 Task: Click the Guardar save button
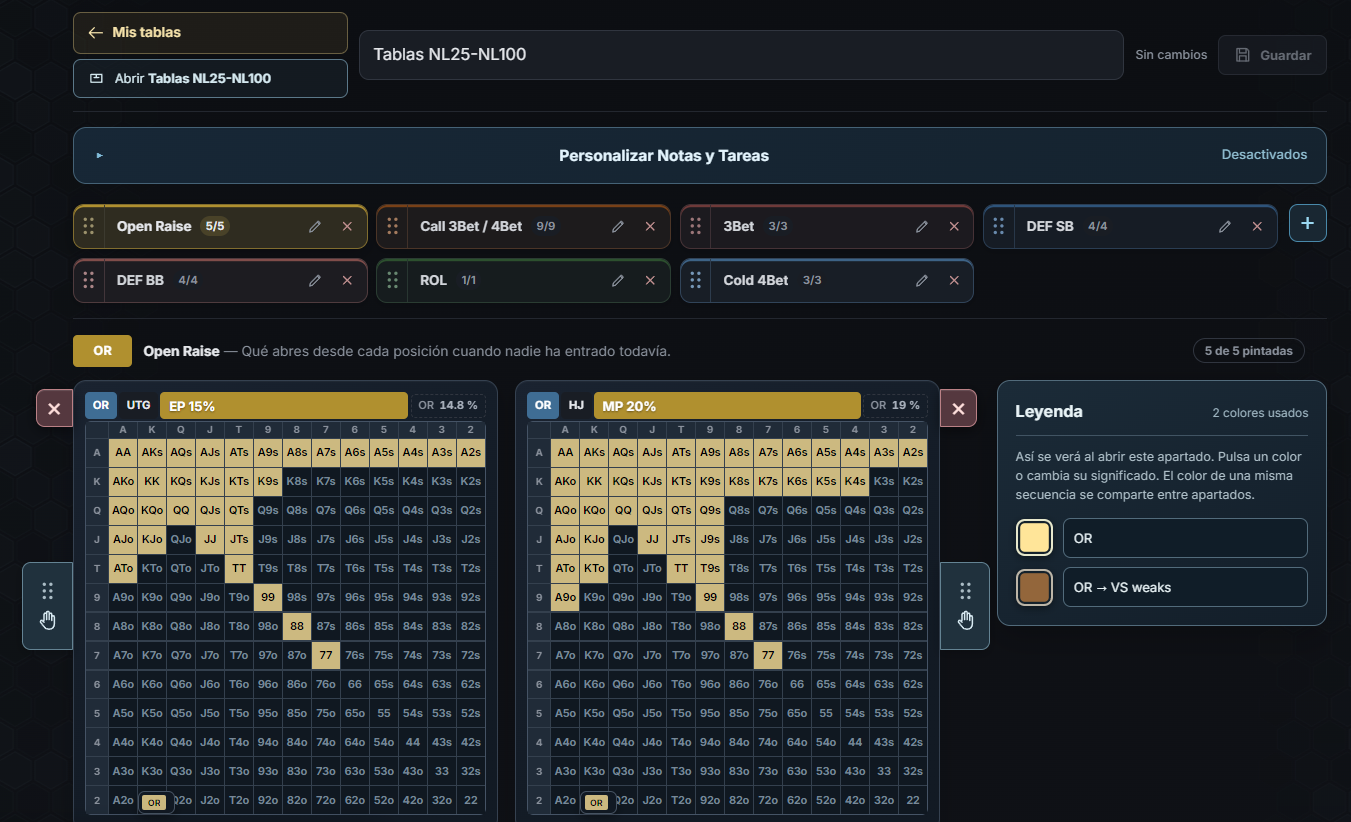[1272, 55]
